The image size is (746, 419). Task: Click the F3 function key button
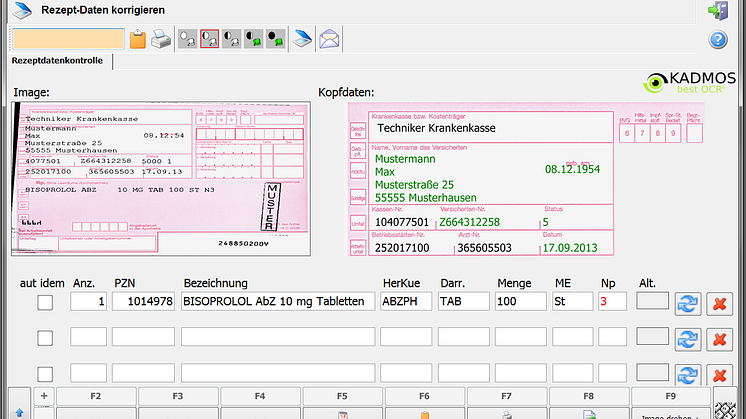click(x=178, y=396)
